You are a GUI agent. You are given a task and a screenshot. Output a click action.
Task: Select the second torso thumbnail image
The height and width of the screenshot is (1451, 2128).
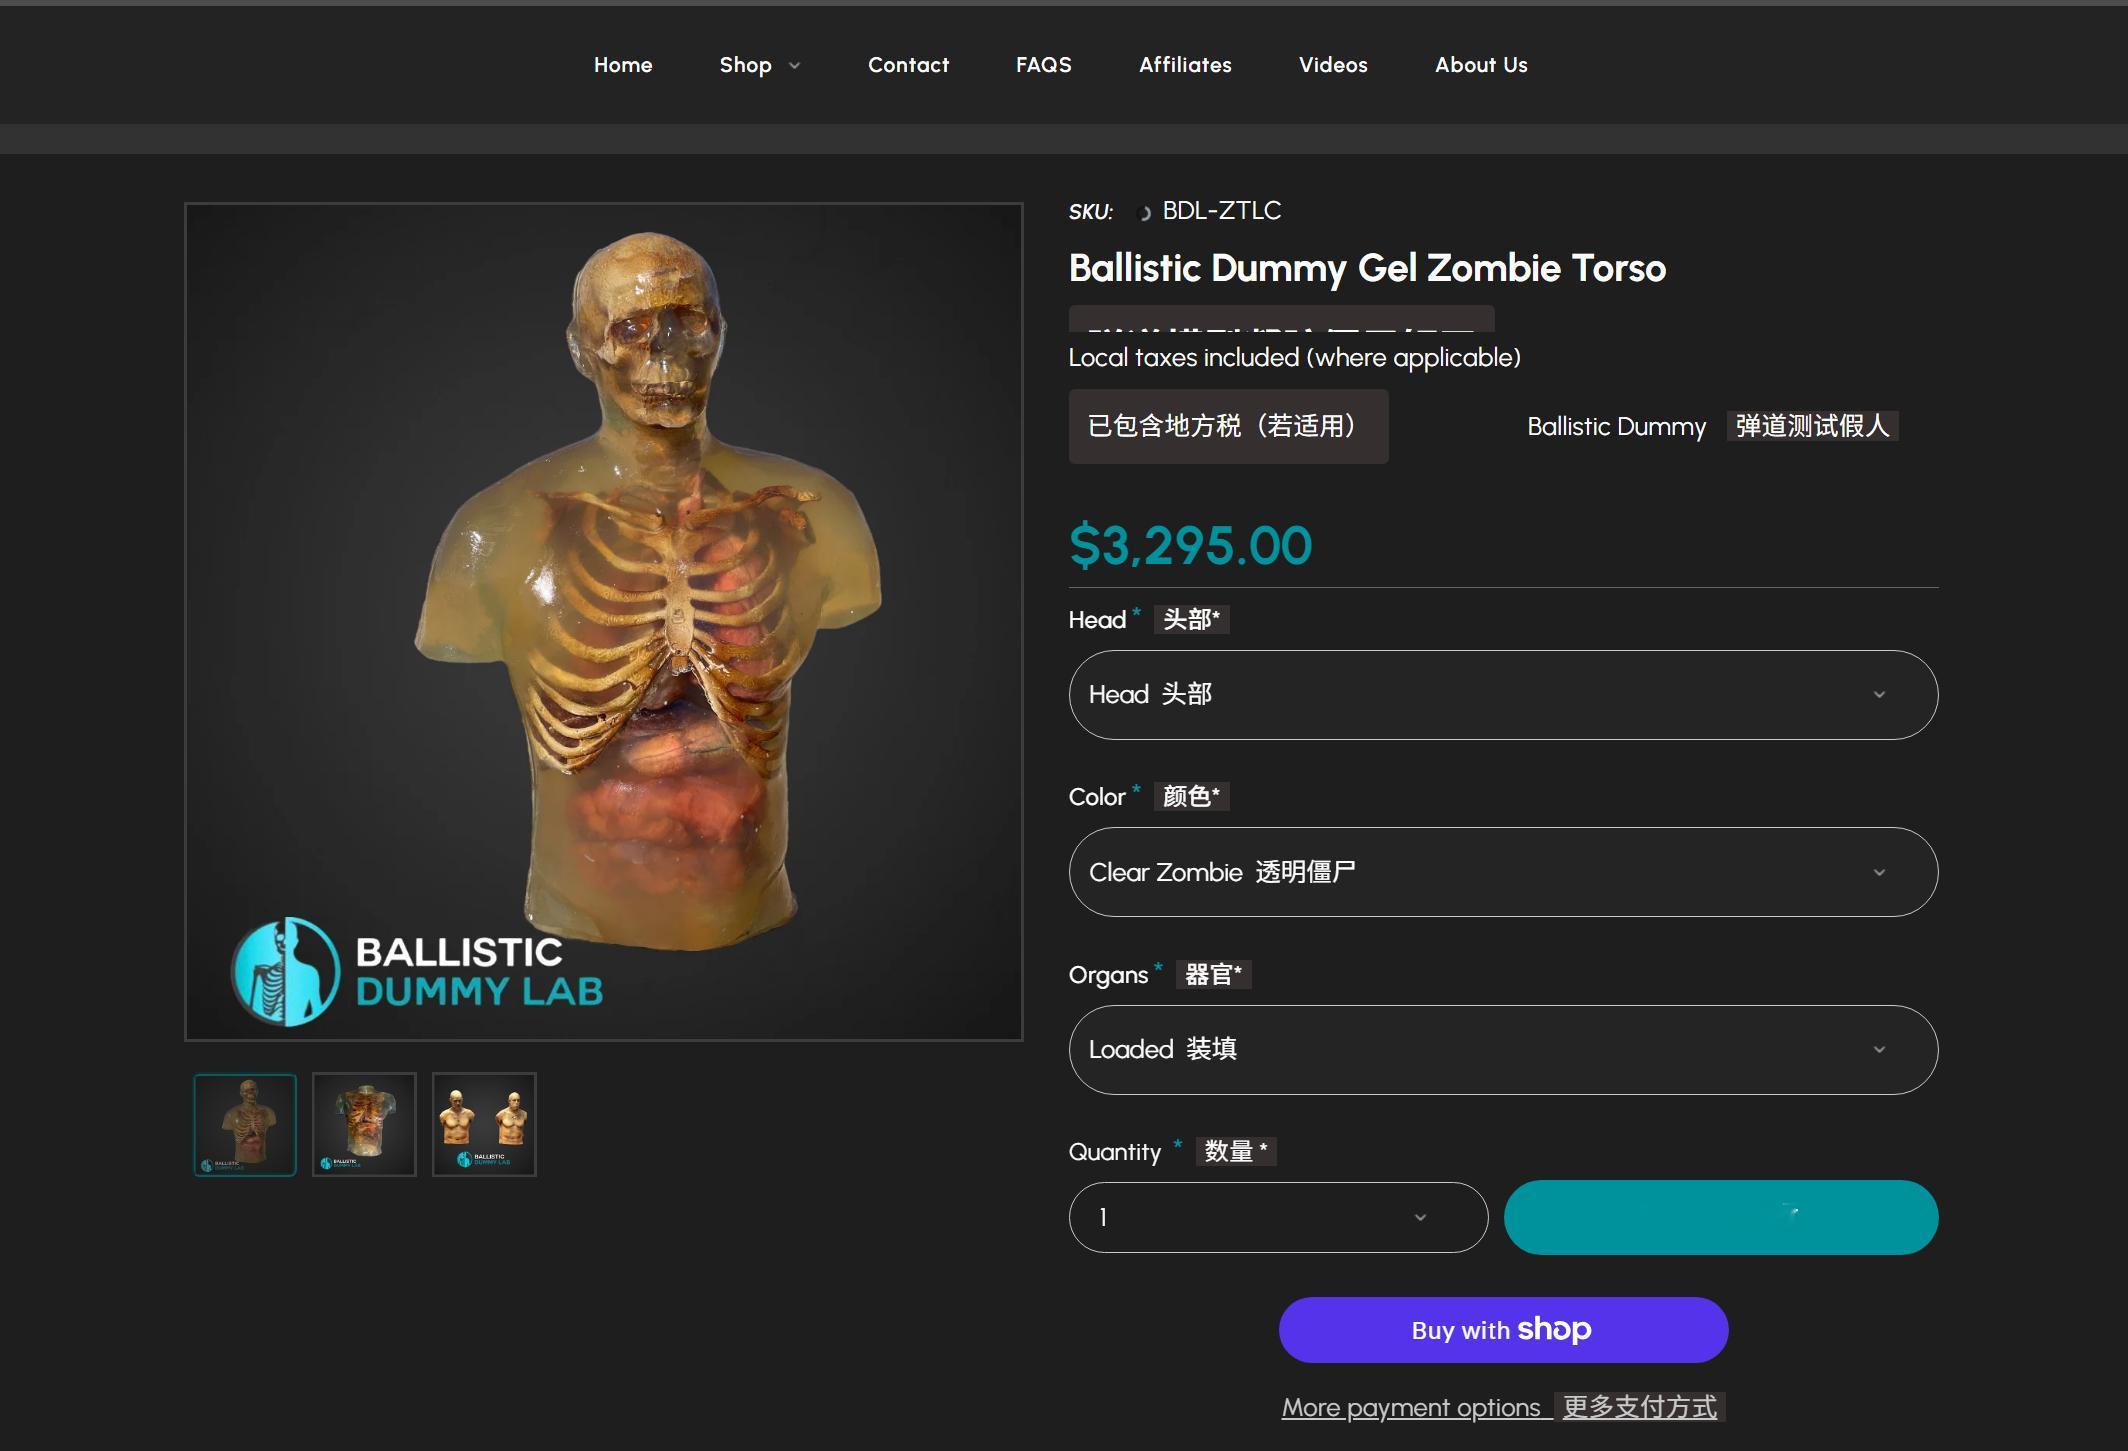(x=364, y=1125)
